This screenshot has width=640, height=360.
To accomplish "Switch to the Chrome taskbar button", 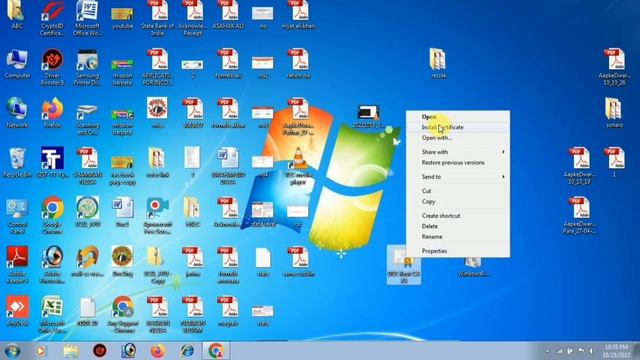I will coord(216,351).
